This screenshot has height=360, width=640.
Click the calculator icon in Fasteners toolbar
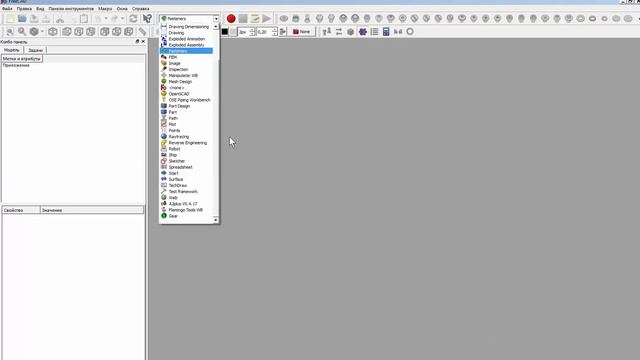point(386,31)
